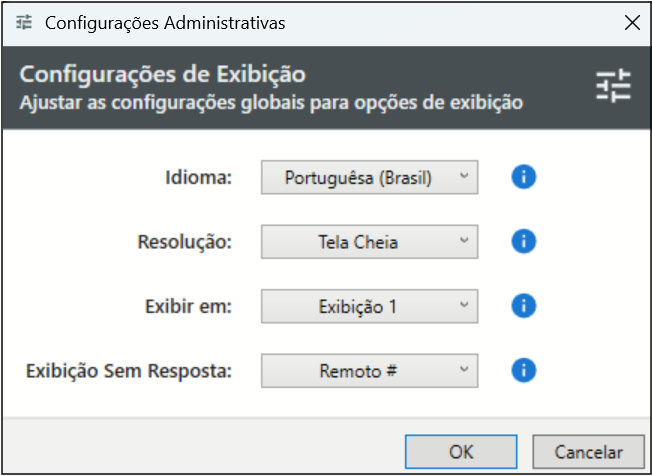
Task: Click the Configurações de Exibição heading
Action: tap(162, 75)
